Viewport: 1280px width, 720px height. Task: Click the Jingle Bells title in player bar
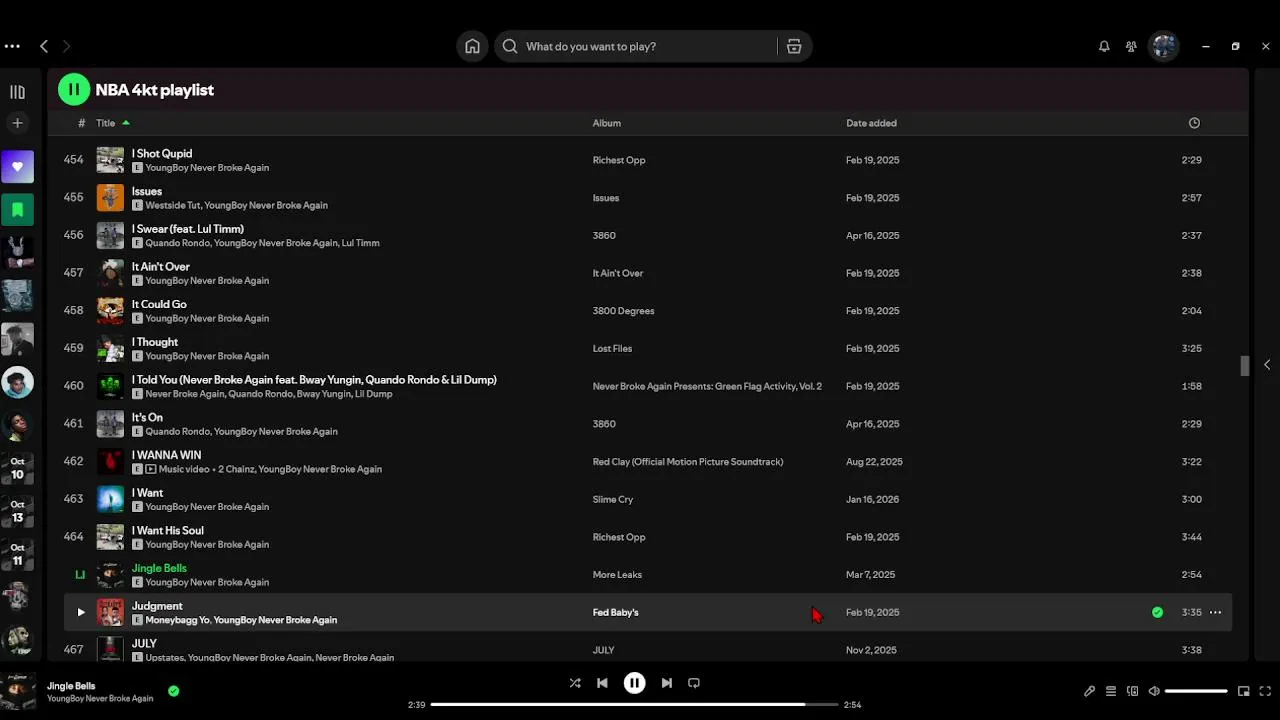pos(71,686)
